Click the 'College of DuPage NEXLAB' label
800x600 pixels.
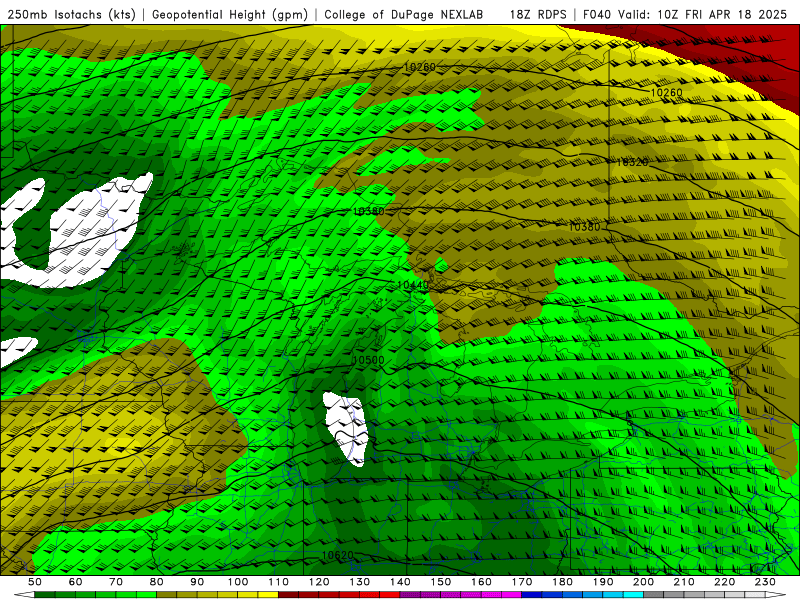pos(404,15)
